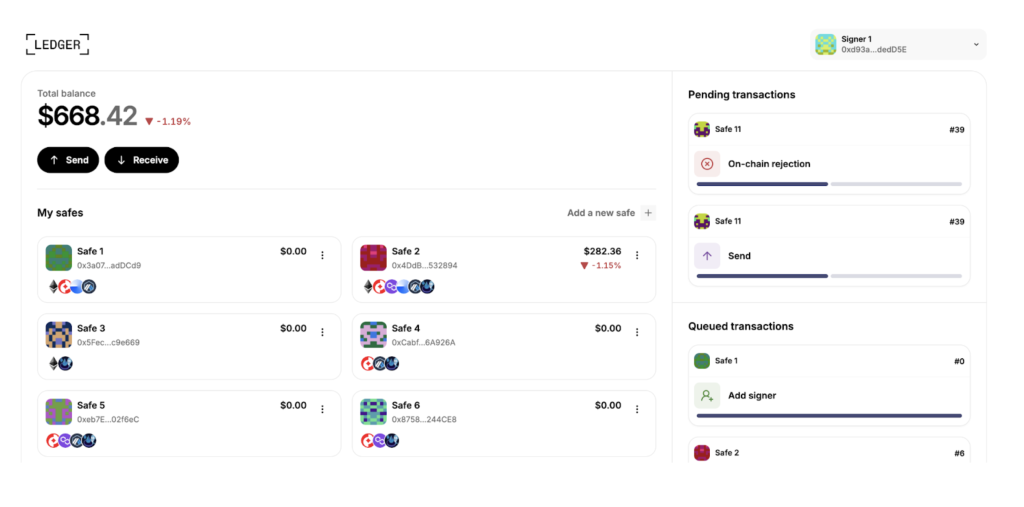Click the On-chain rejection cancel icon
The image size is (1024, 507).
(707, 164)
